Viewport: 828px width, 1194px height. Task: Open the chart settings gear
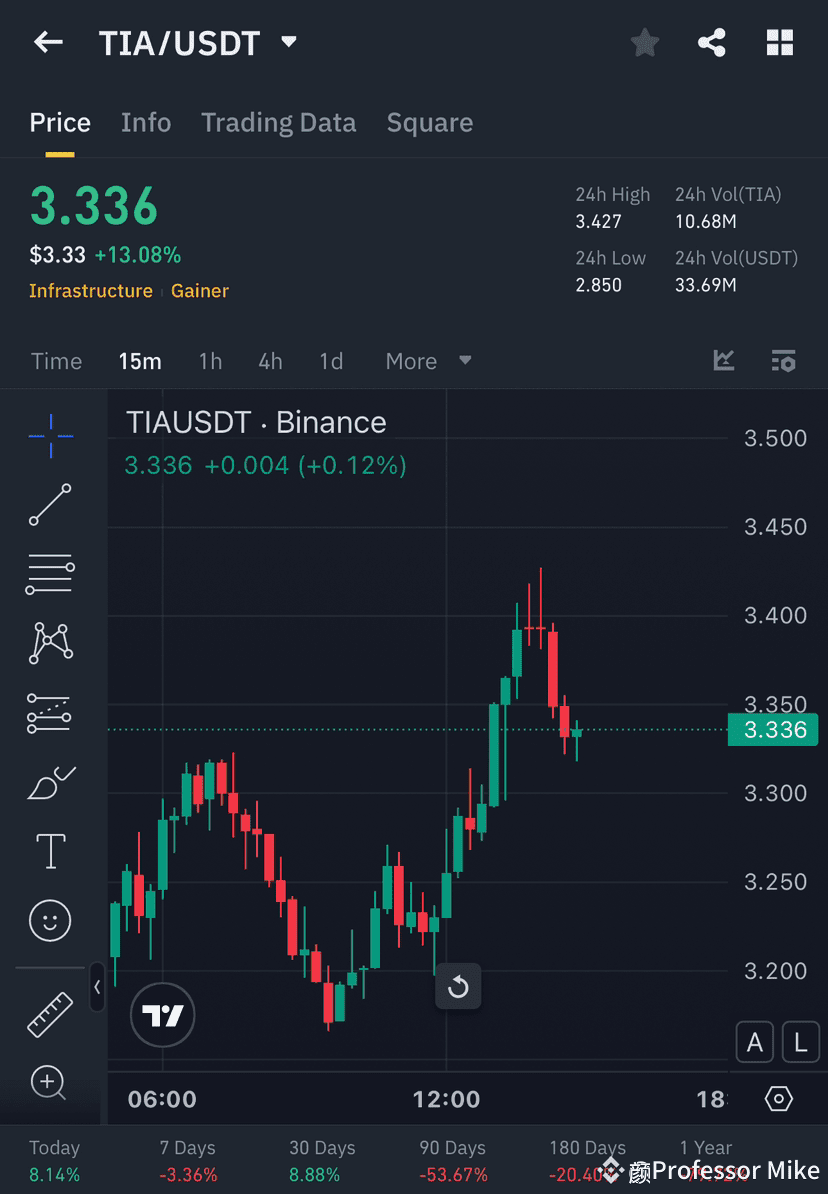pos(779,1098)
